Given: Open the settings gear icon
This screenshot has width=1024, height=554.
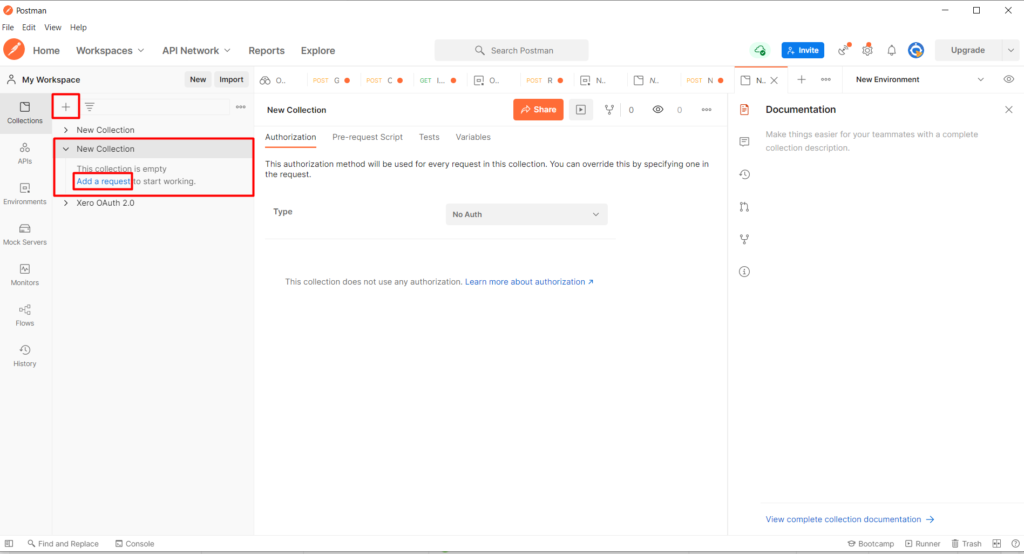Looking at the screenshot, I should pyautogui.click(x=867, y=50).
